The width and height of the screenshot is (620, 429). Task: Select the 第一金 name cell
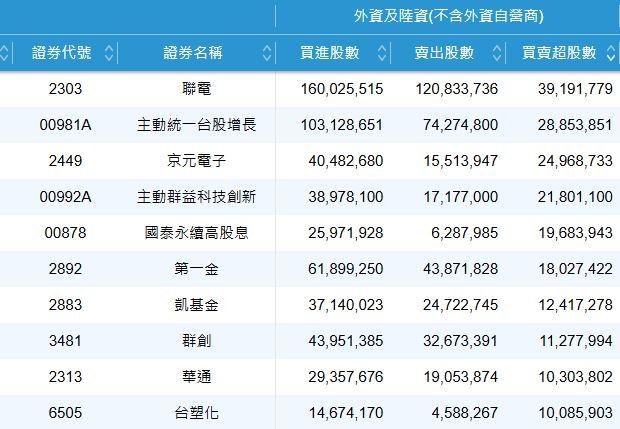pyautogui.click(x=197, y=269)
